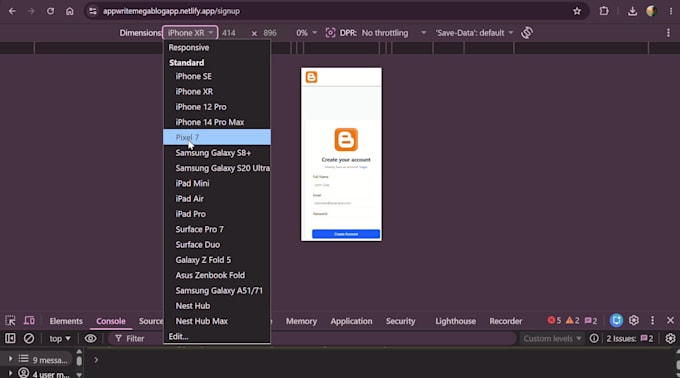This screenshot has height=378, width=680.
Task: Pick Samsung Galaxy A51/71 device
Action: 217,290
